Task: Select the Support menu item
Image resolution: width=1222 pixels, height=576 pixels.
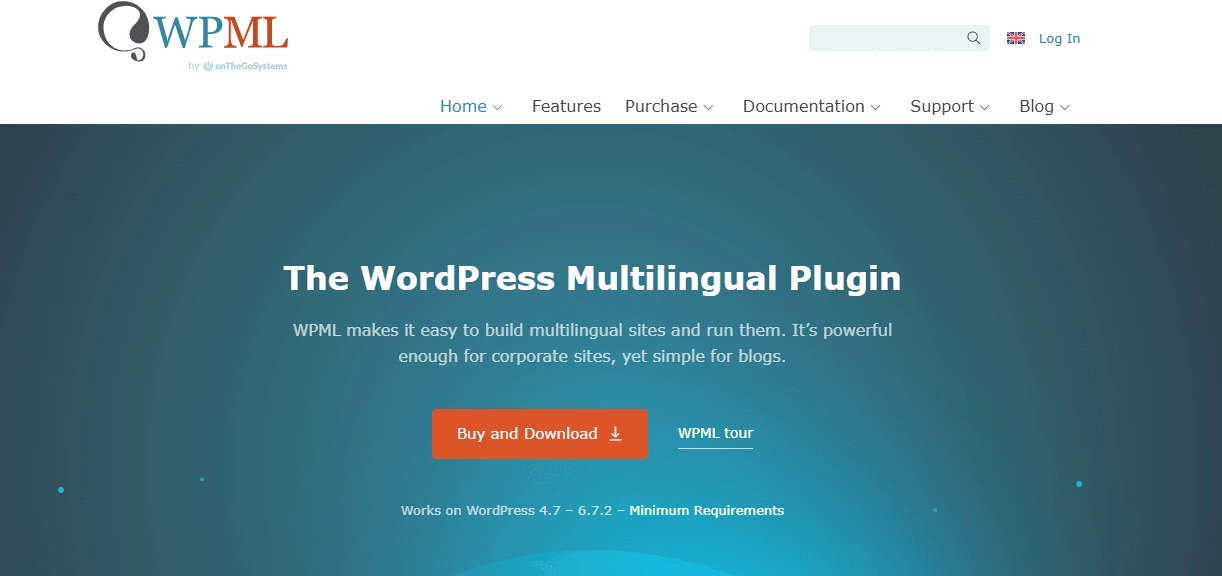Action: [x=941, y=106]
